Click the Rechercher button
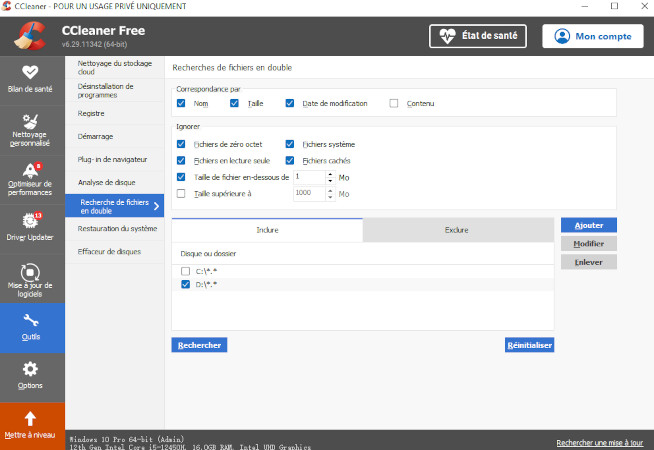654x450 pixels. (x=198, y=345)
